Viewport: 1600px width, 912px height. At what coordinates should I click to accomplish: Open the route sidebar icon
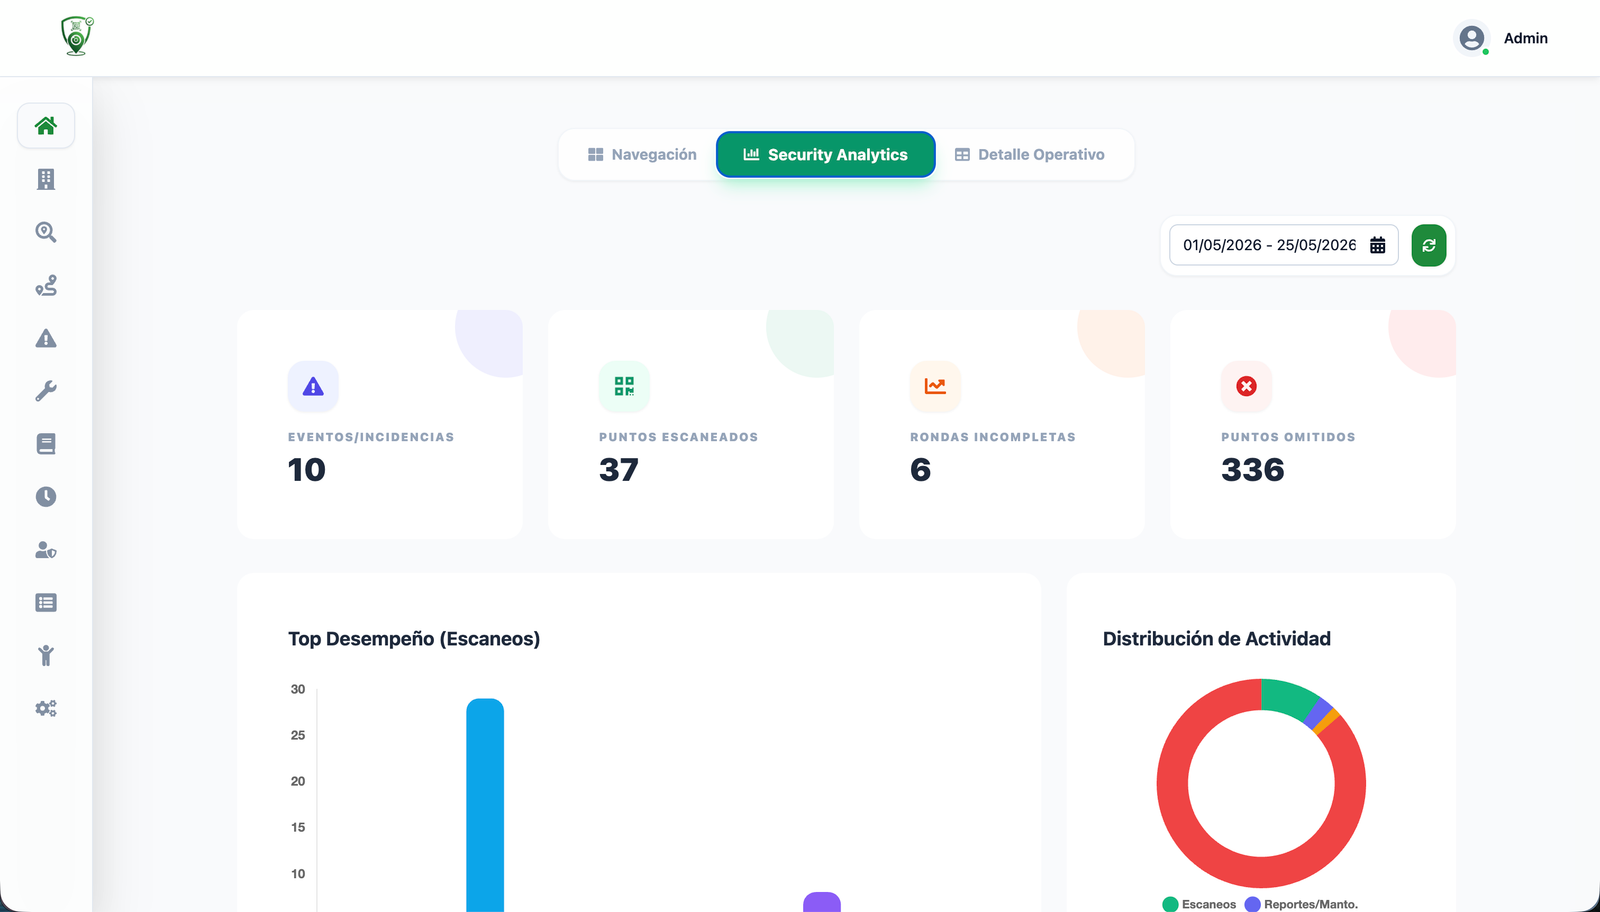[x=46, y=285]
